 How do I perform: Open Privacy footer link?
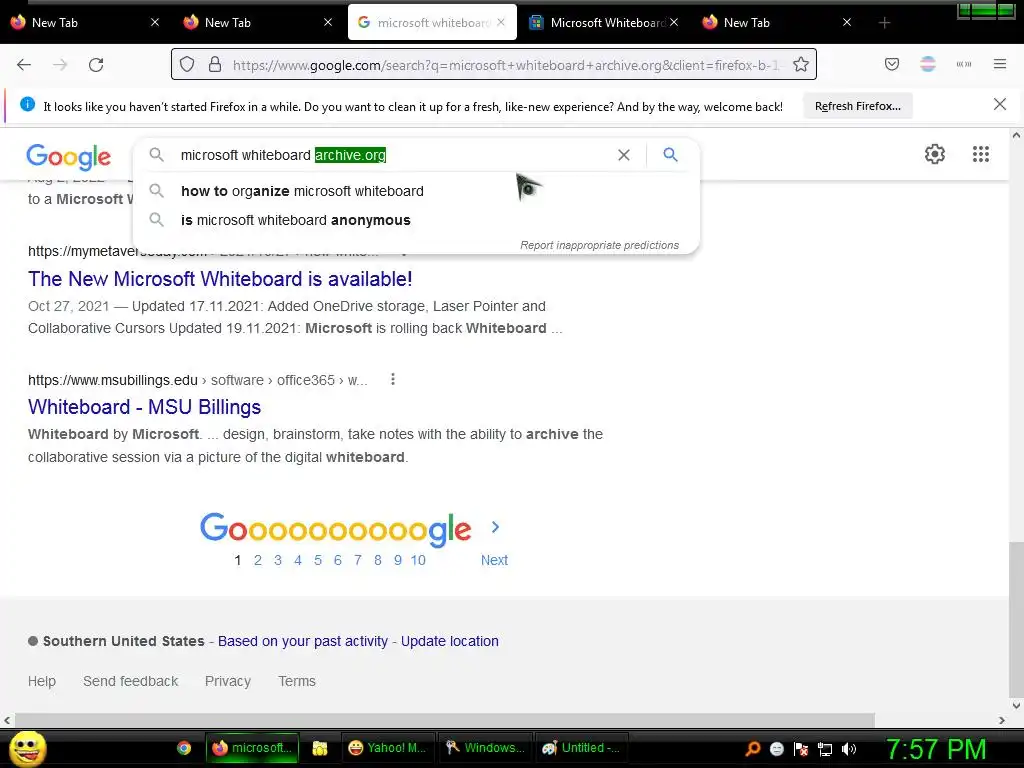click(x=228, y=681)
